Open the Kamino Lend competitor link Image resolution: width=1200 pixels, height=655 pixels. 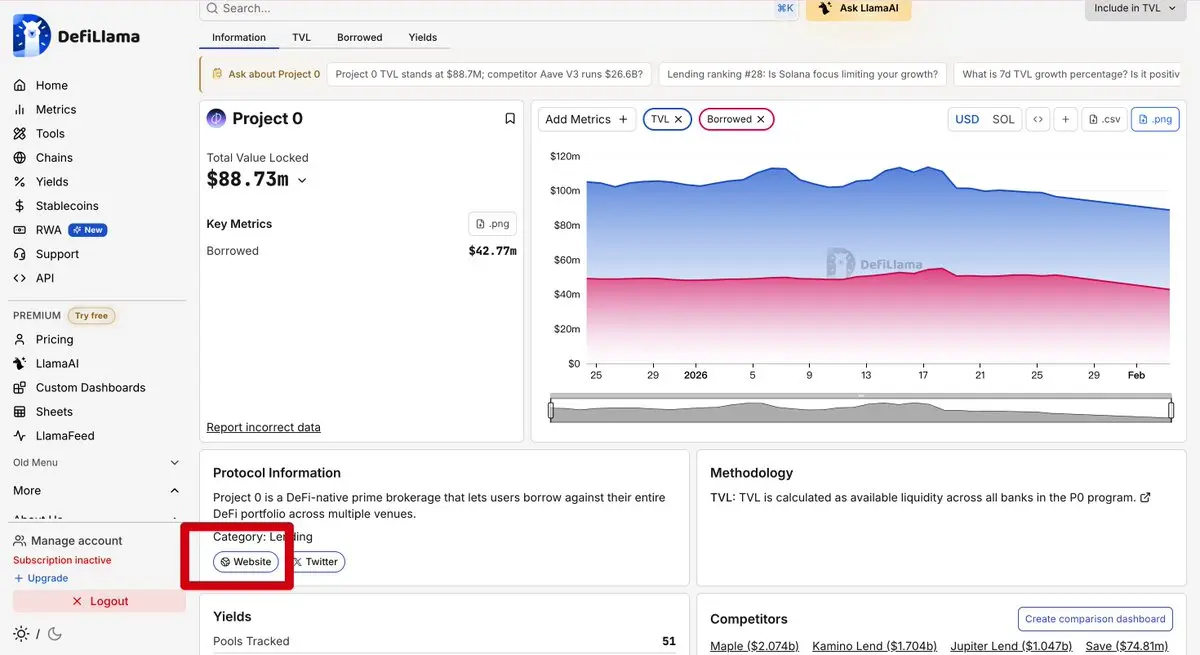click(x=874, y=646)
